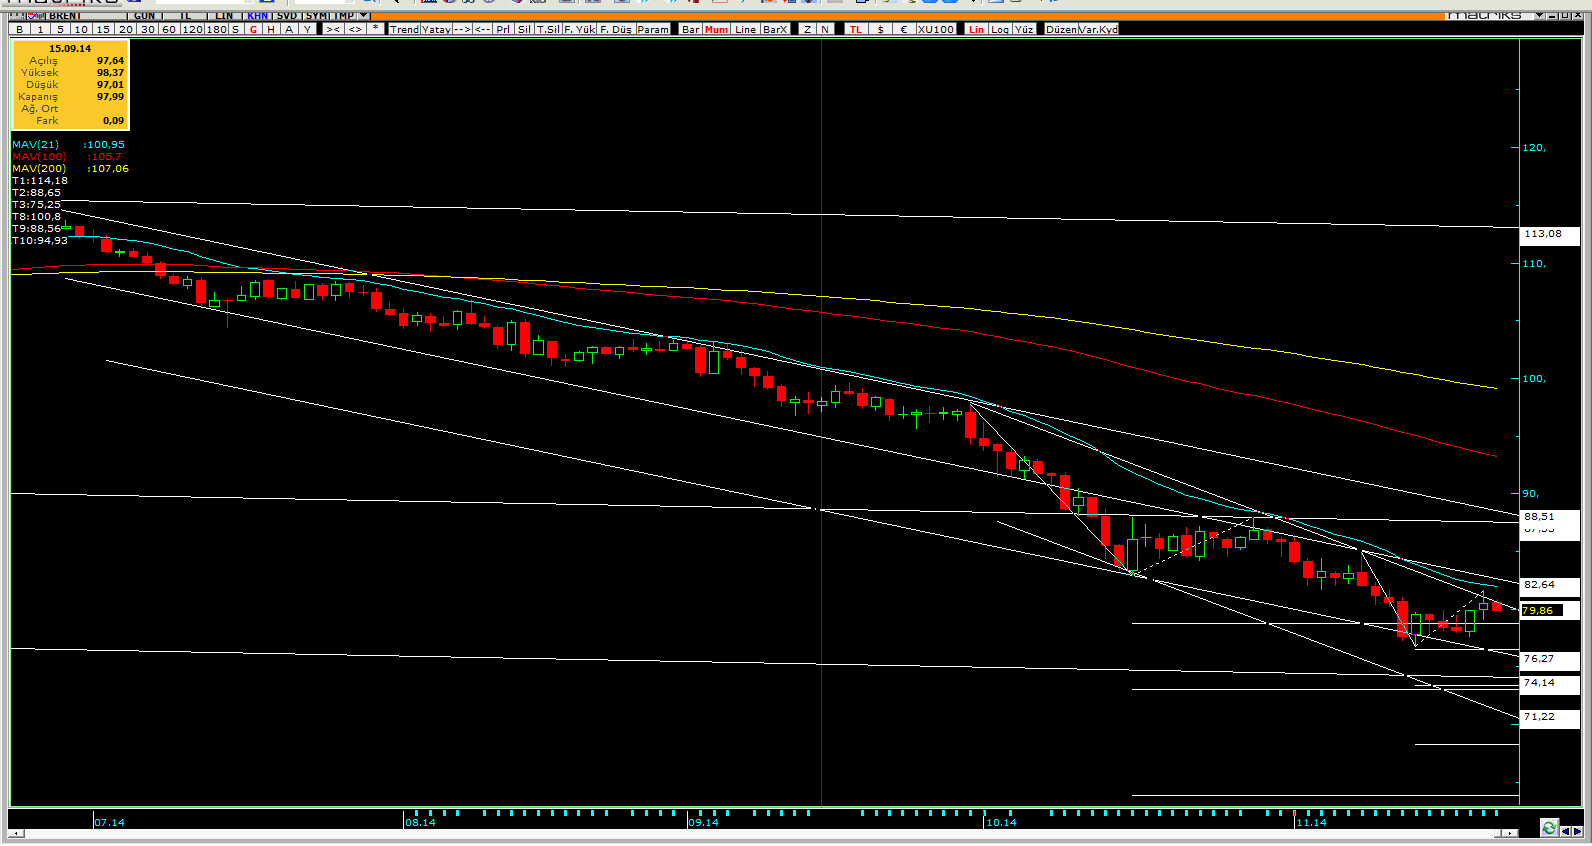
Task: Click the green refresh icon
Action: click(1549, 829)
